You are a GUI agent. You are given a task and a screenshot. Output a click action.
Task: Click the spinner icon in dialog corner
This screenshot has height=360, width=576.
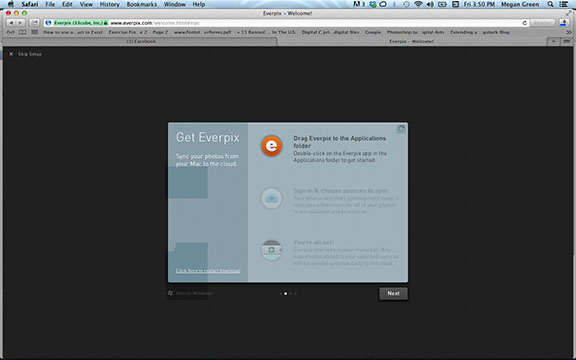(x=401, y=129)
